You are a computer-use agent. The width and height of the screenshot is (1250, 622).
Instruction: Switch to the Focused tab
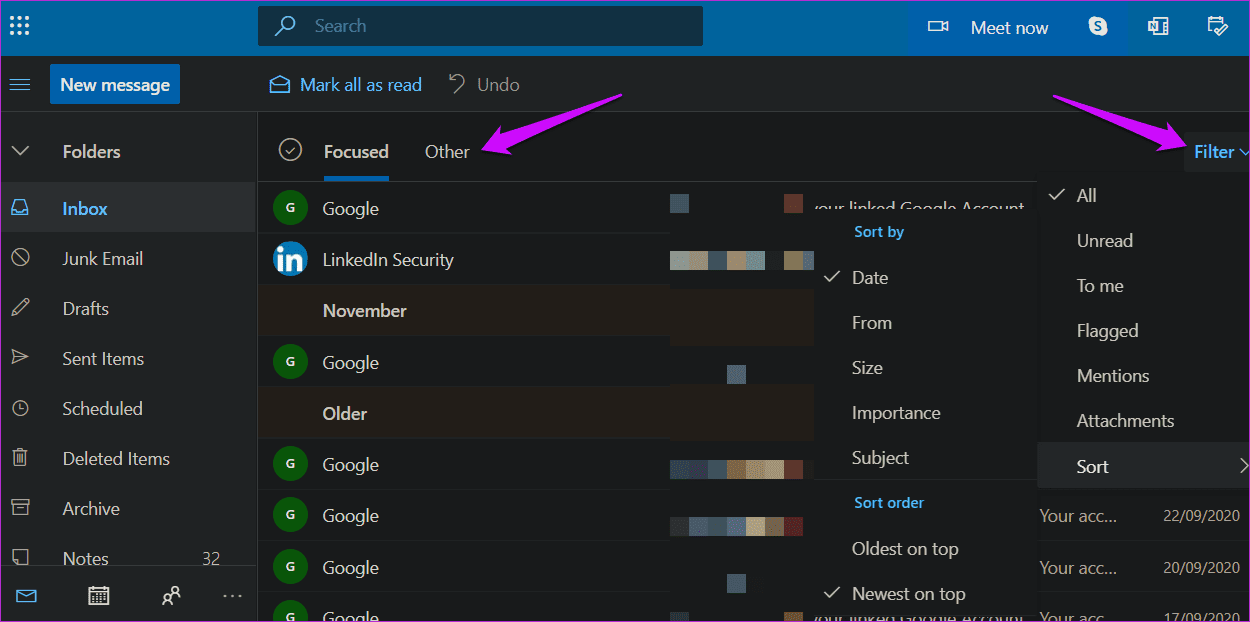356,152
